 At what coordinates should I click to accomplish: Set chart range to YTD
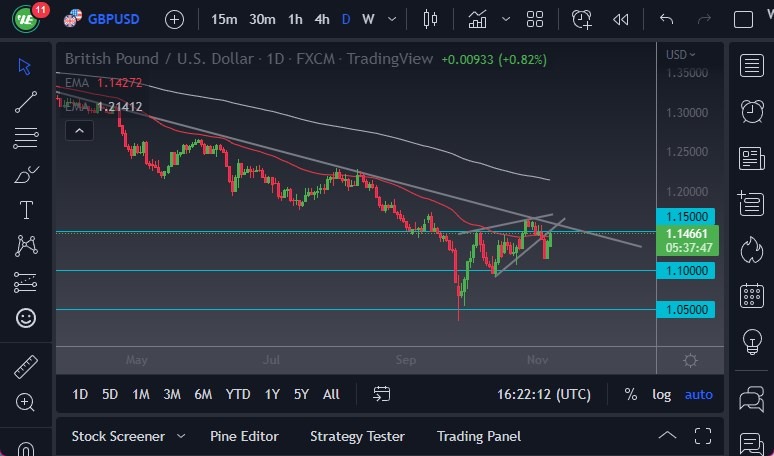pyautogui.click(x=238, y=394)
